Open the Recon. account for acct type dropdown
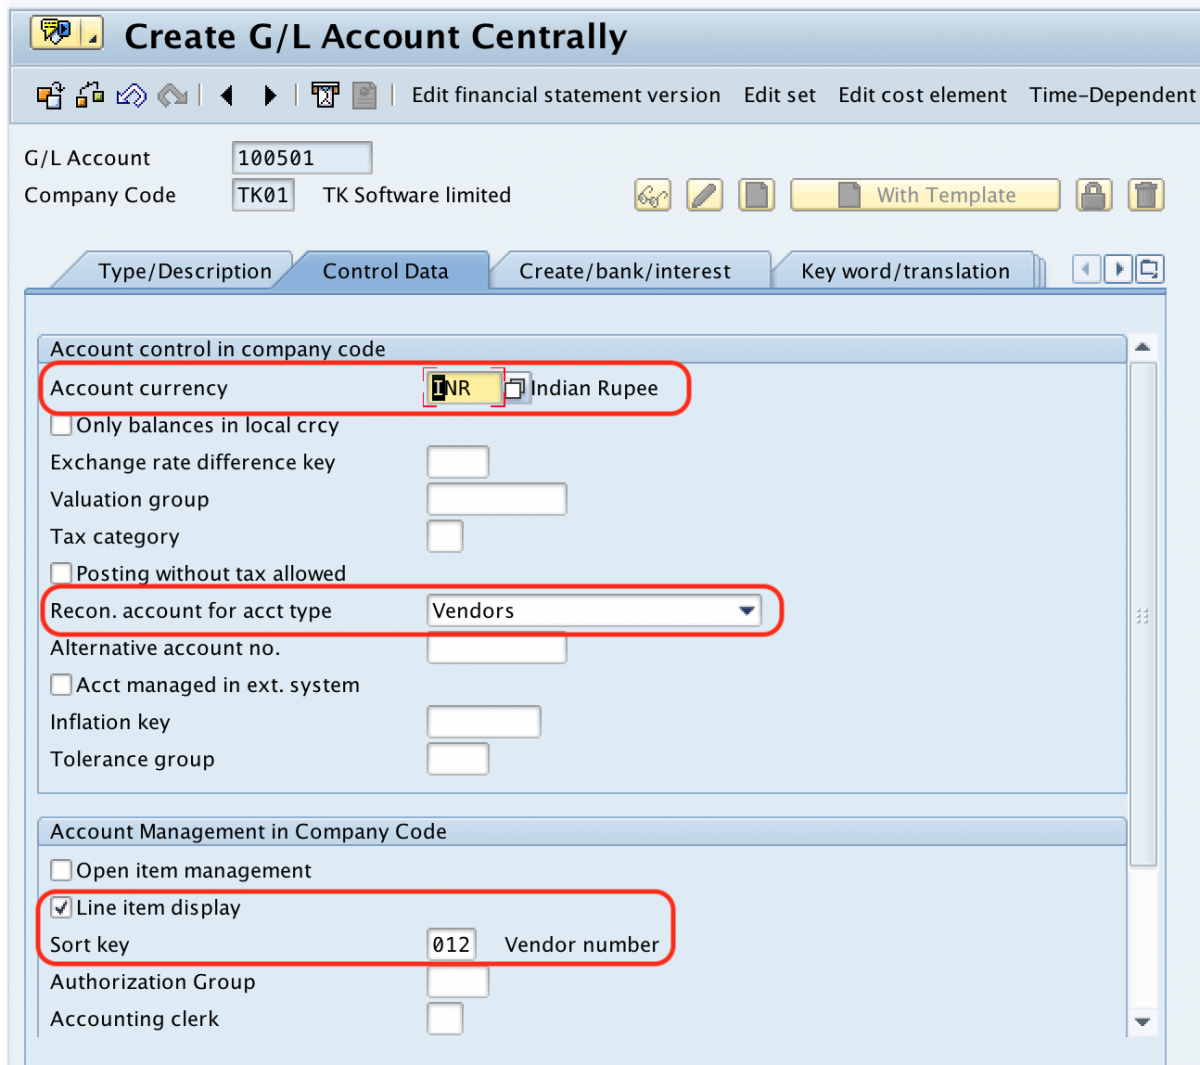Screen dimensions: 1200x1065 (749, 610)
